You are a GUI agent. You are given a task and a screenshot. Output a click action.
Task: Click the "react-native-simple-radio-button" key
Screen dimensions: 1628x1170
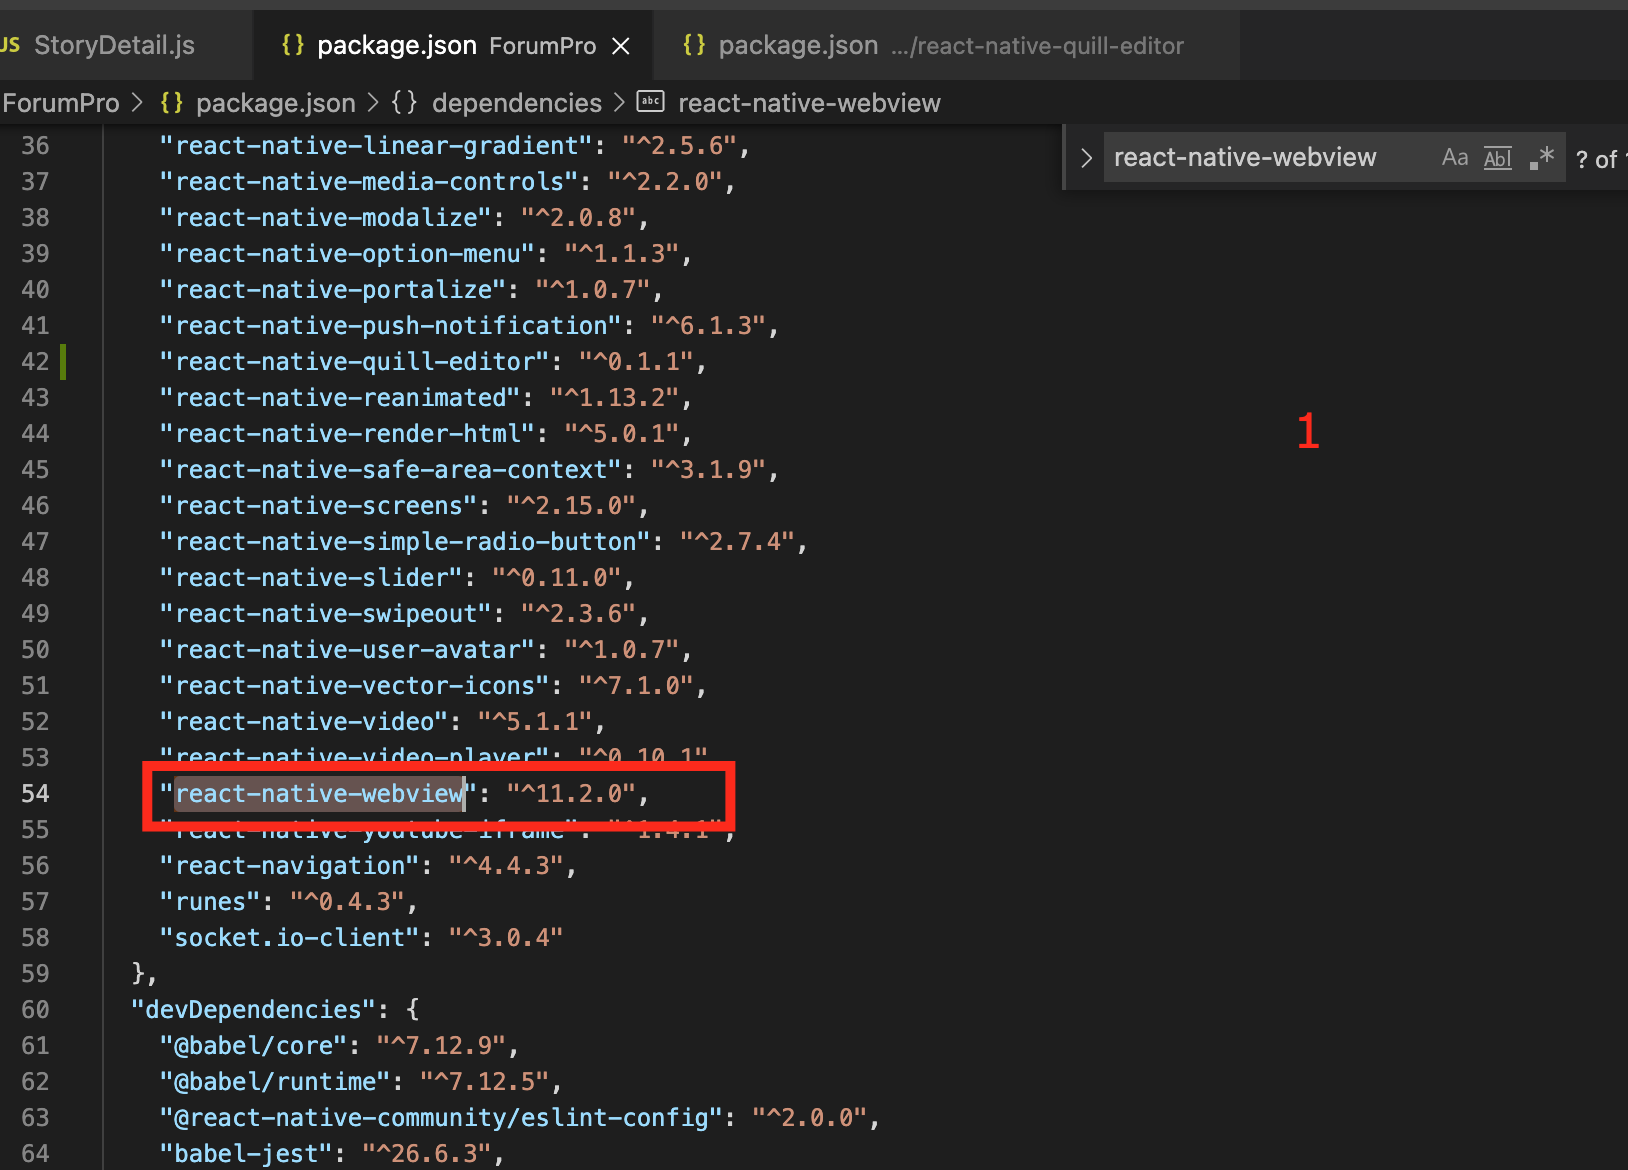(406, 541)
